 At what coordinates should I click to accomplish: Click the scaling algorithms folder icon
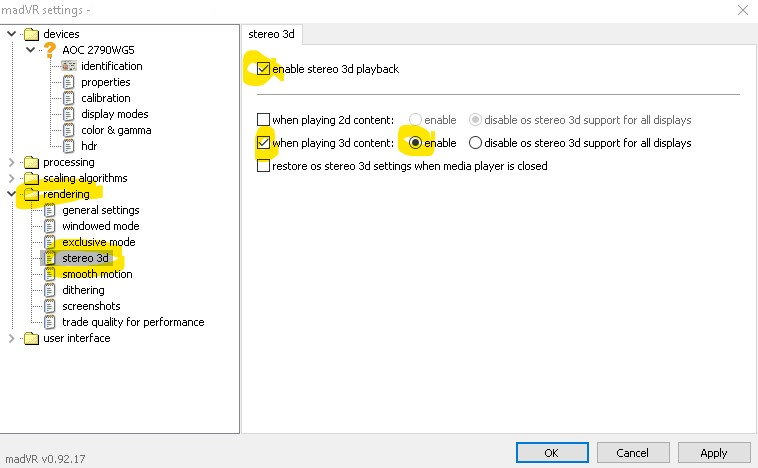pos(31,178)
